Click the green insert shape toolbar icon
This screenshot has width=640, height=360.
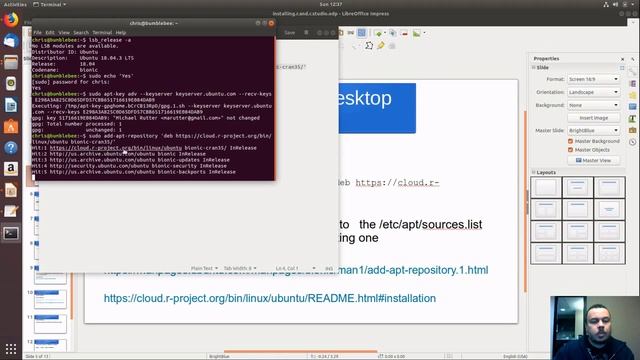(378, 33)
